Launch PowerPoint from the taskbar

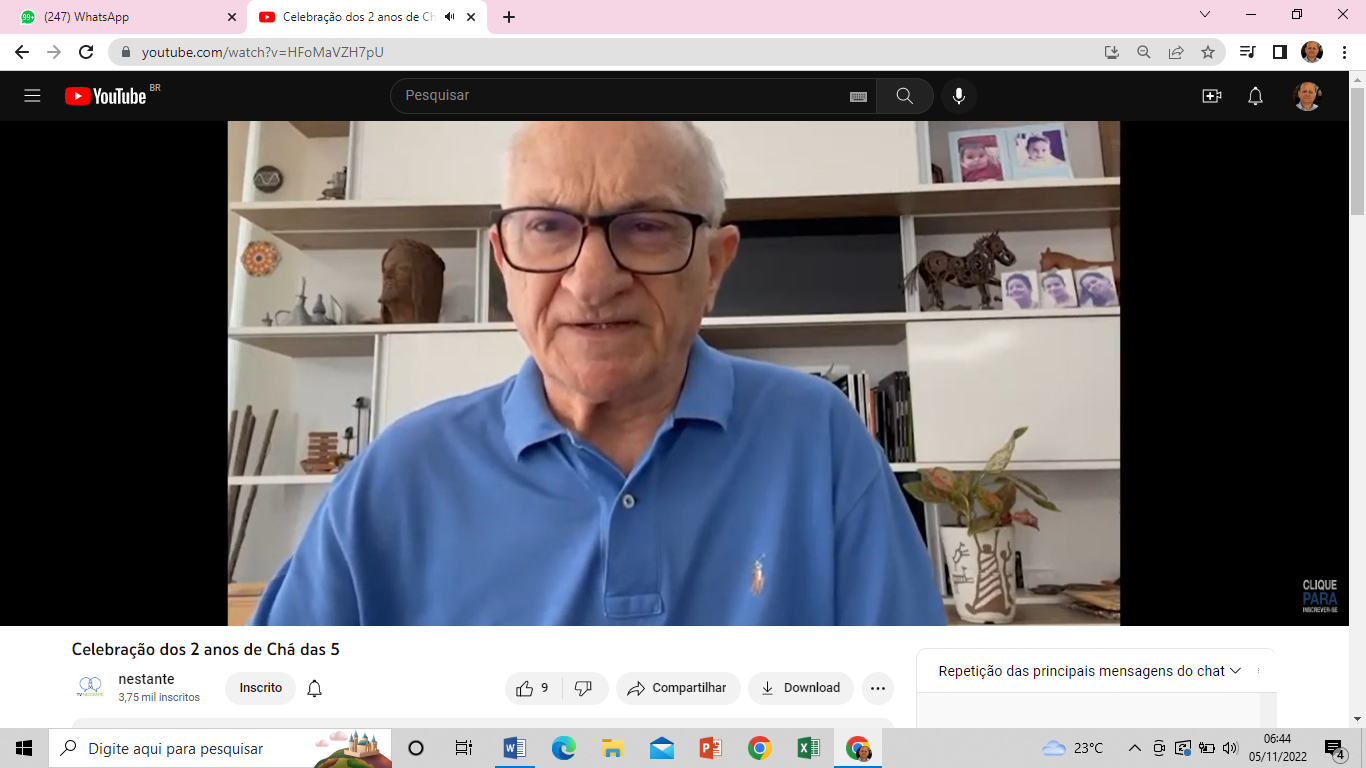(710, 748)
